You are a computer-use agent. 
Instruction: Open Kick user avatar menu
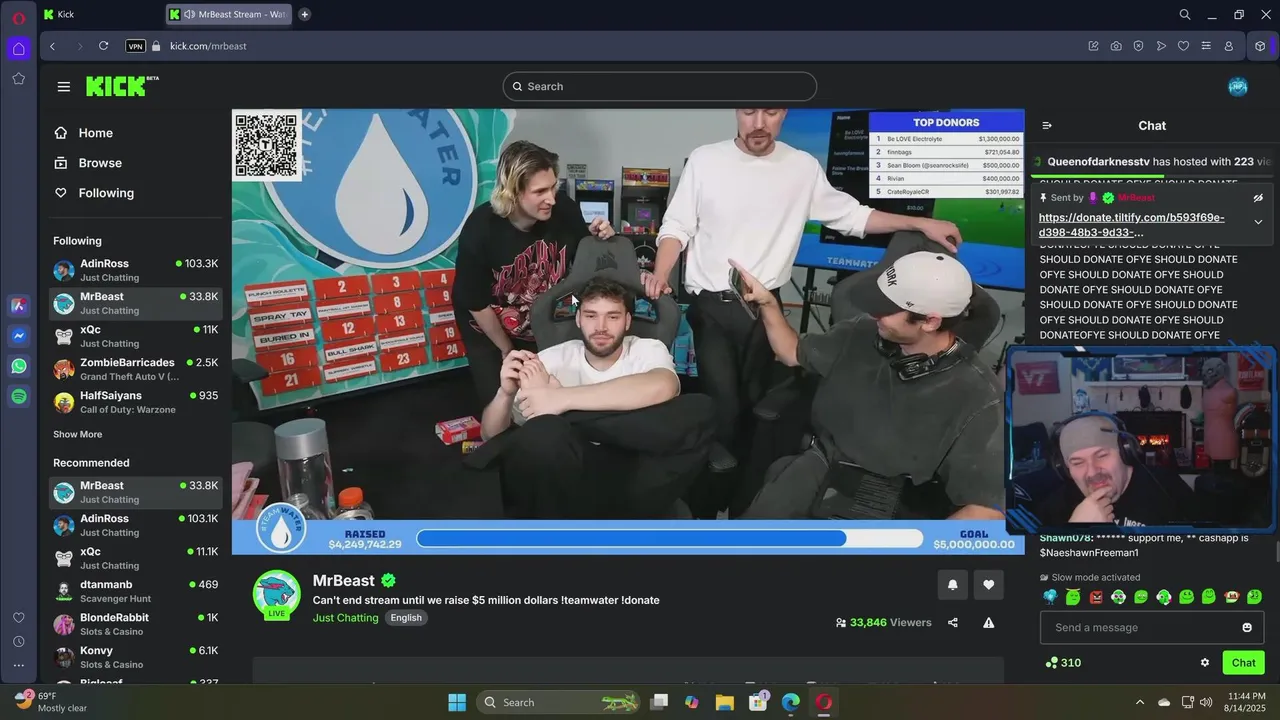(x=1238, y=86)
